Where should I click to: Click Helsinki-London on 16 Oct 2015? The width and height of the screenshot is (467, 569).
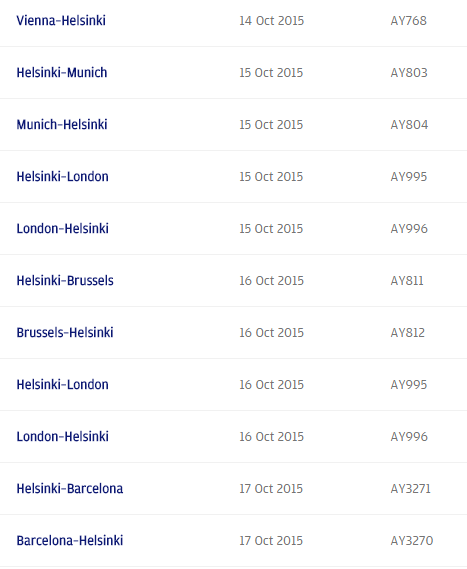(62, 385)
